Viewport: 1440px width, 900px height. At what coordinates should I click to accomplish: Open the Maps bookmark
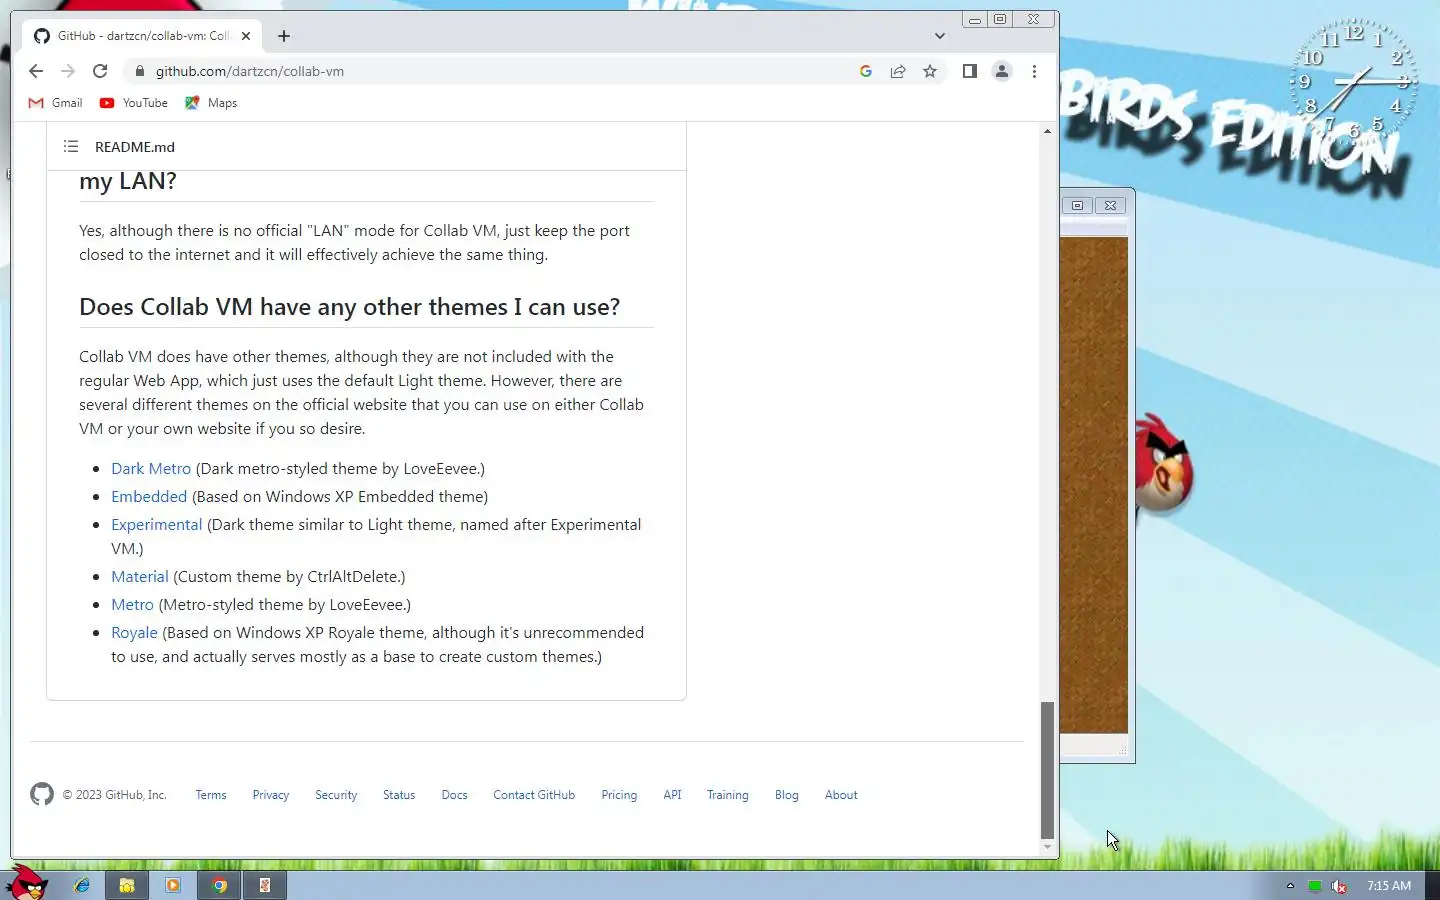coord(212,103)
